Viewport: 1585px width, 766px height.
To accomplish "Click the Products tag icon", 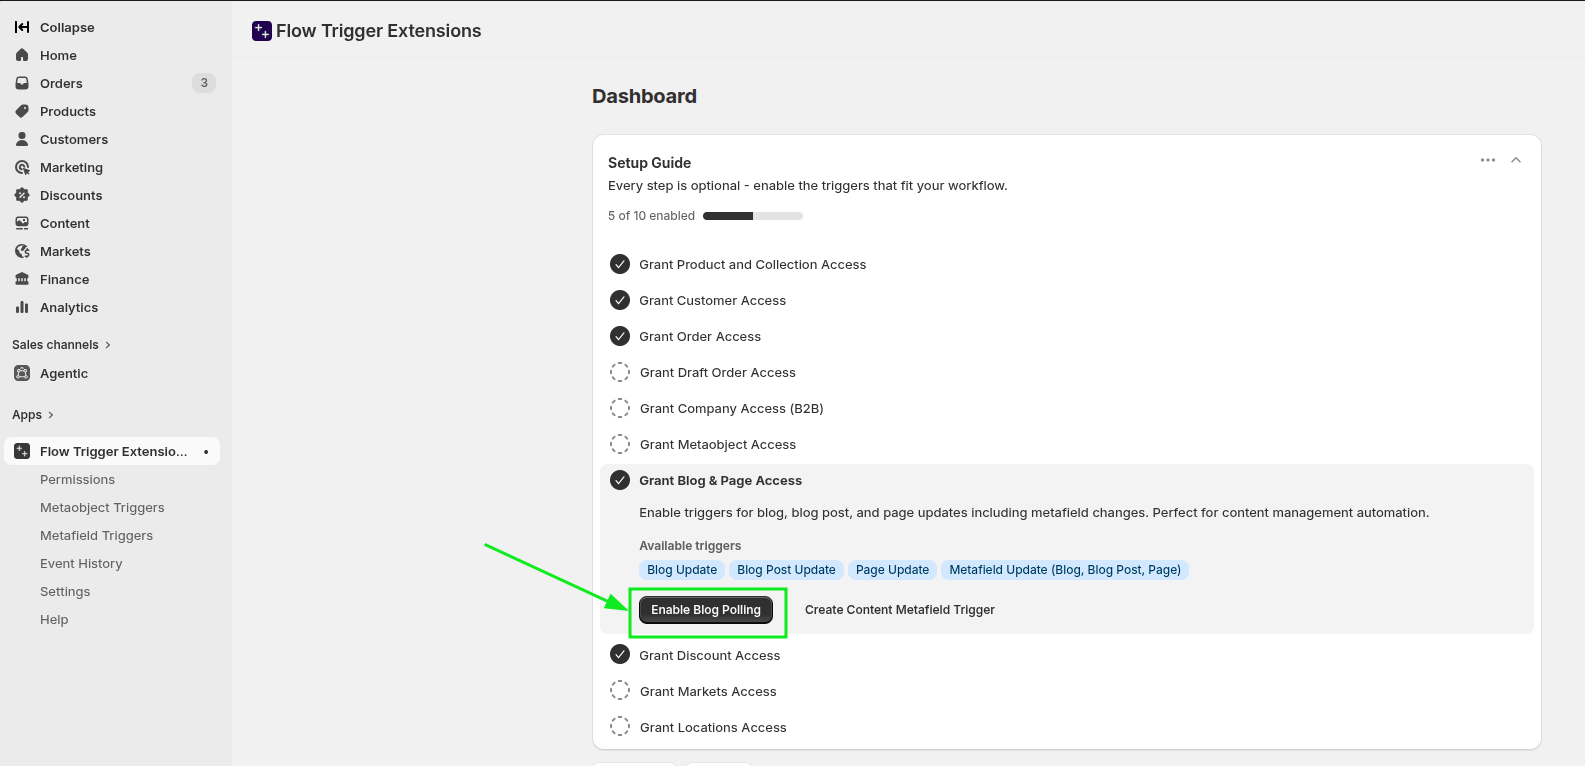I will click(22, 111).
